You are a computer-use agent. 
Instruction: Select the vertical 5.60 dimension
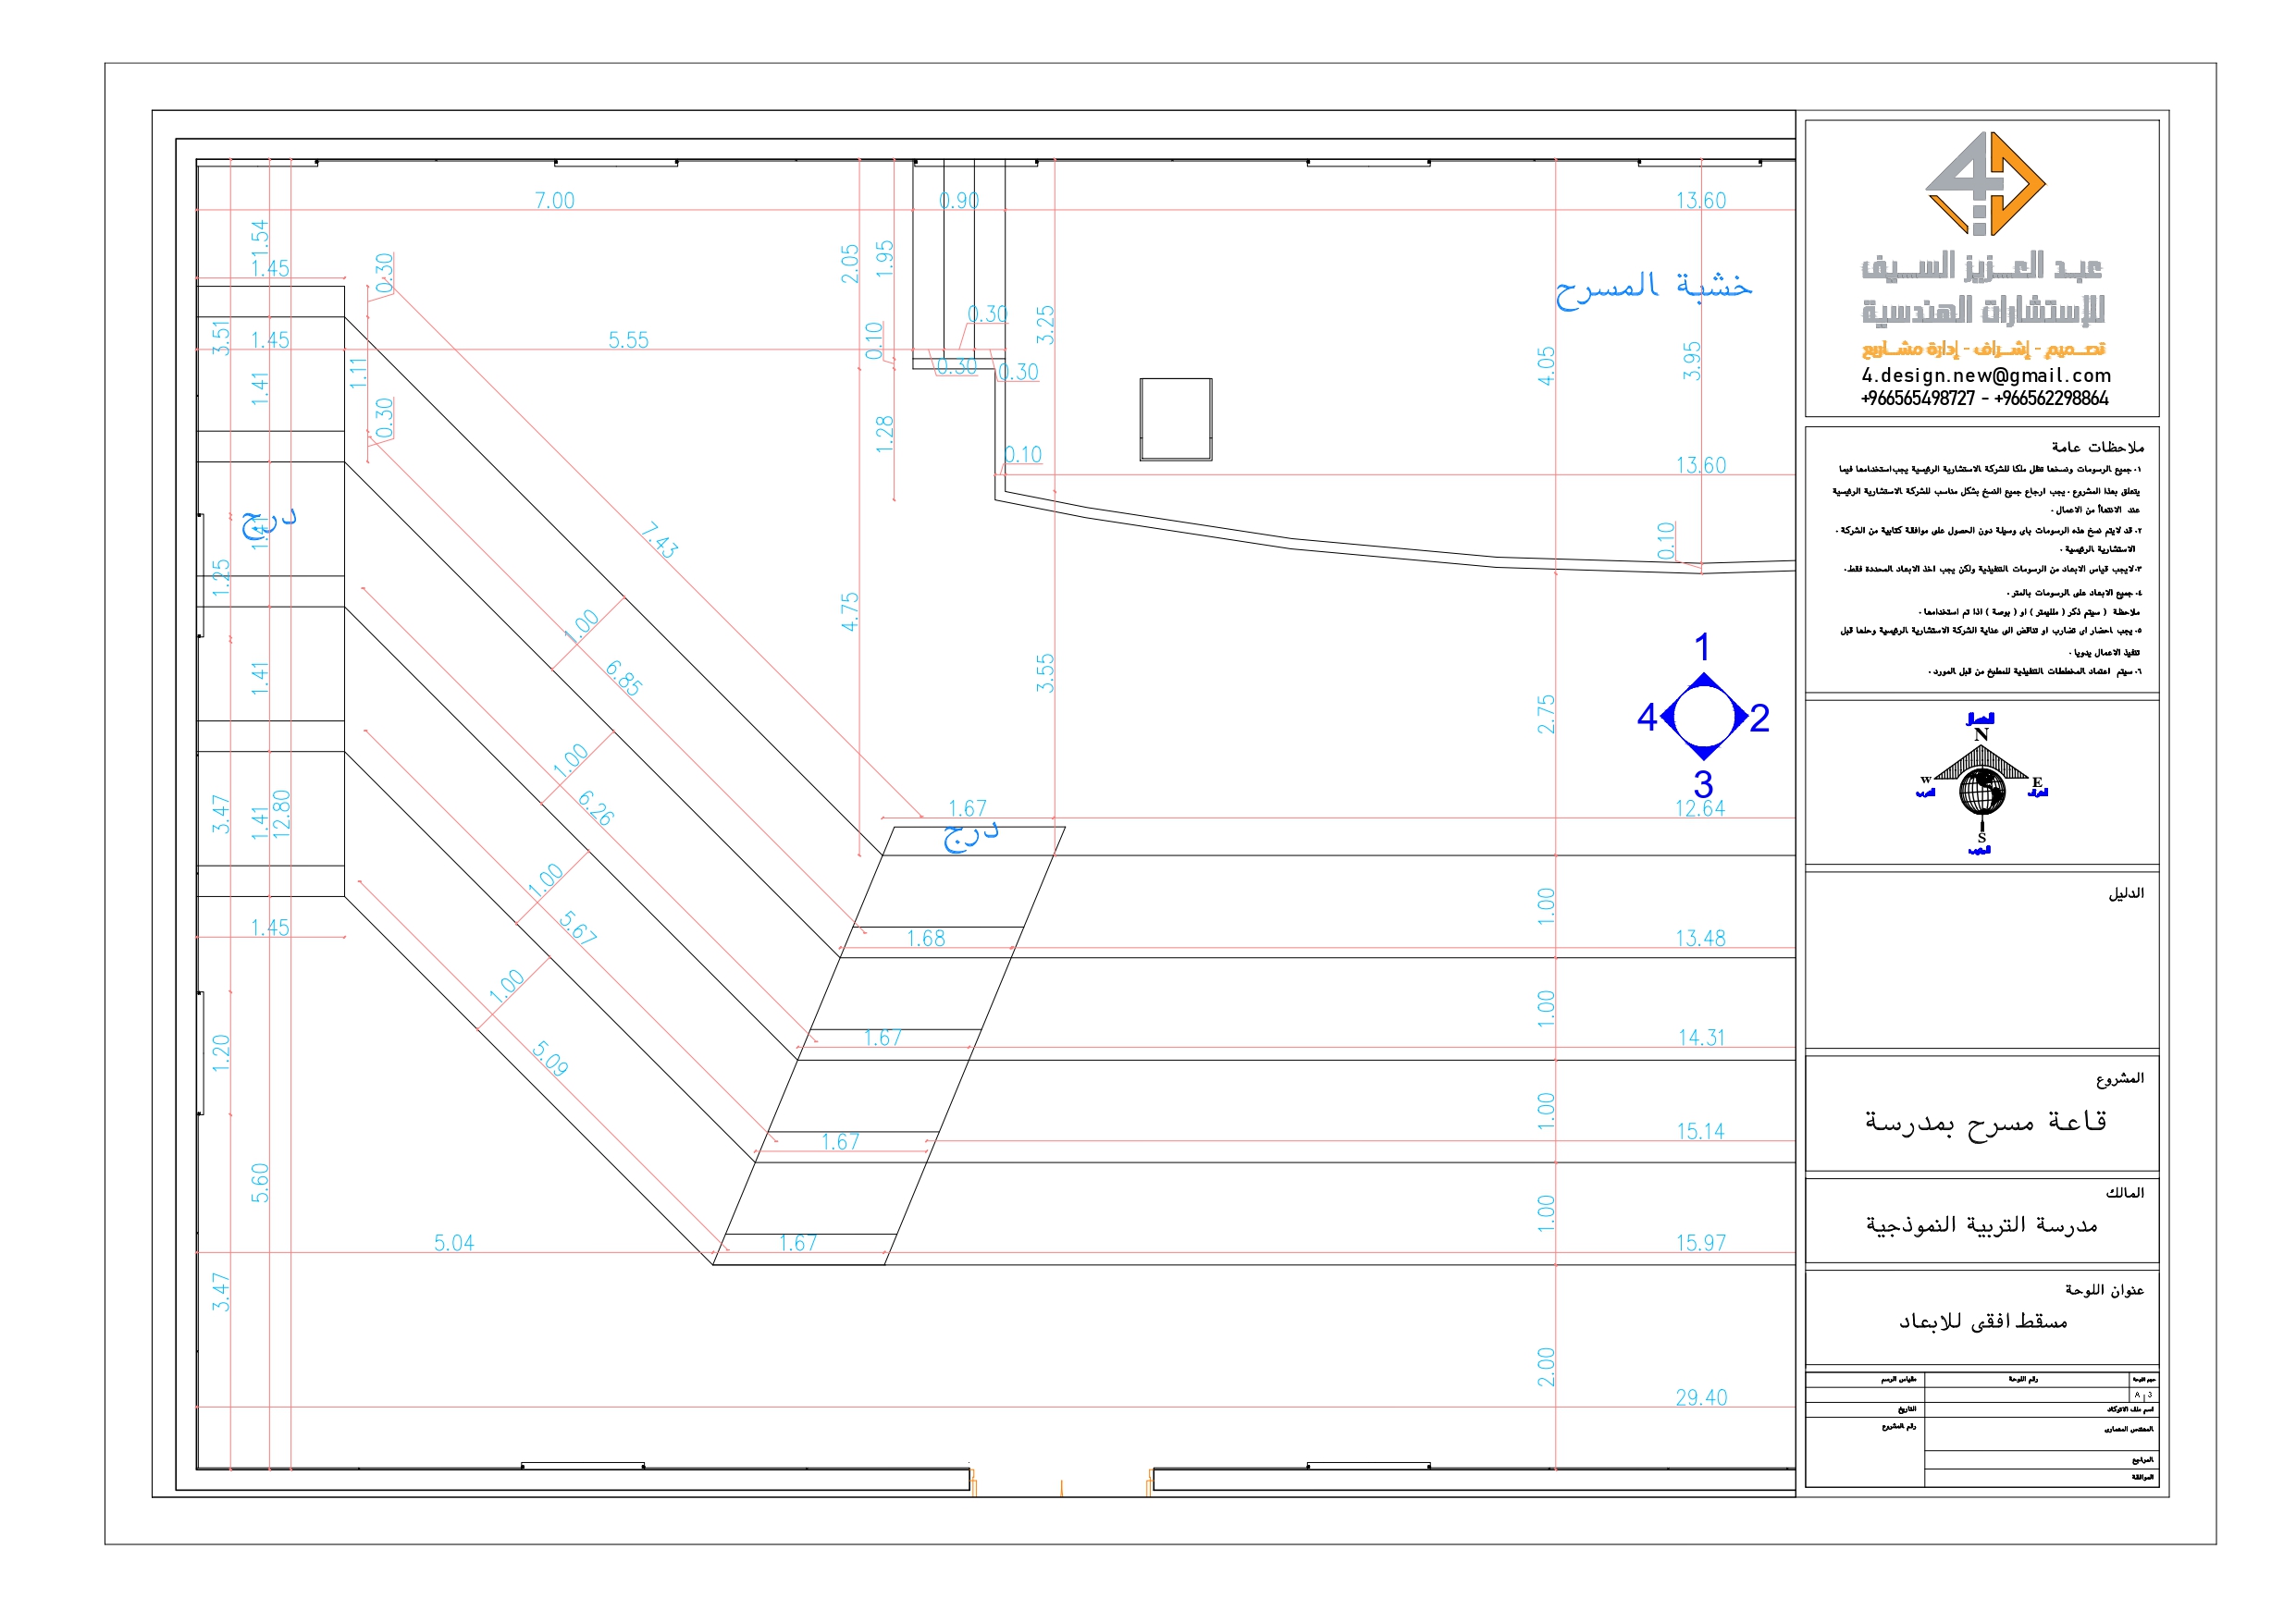[x=260, y=1183]
